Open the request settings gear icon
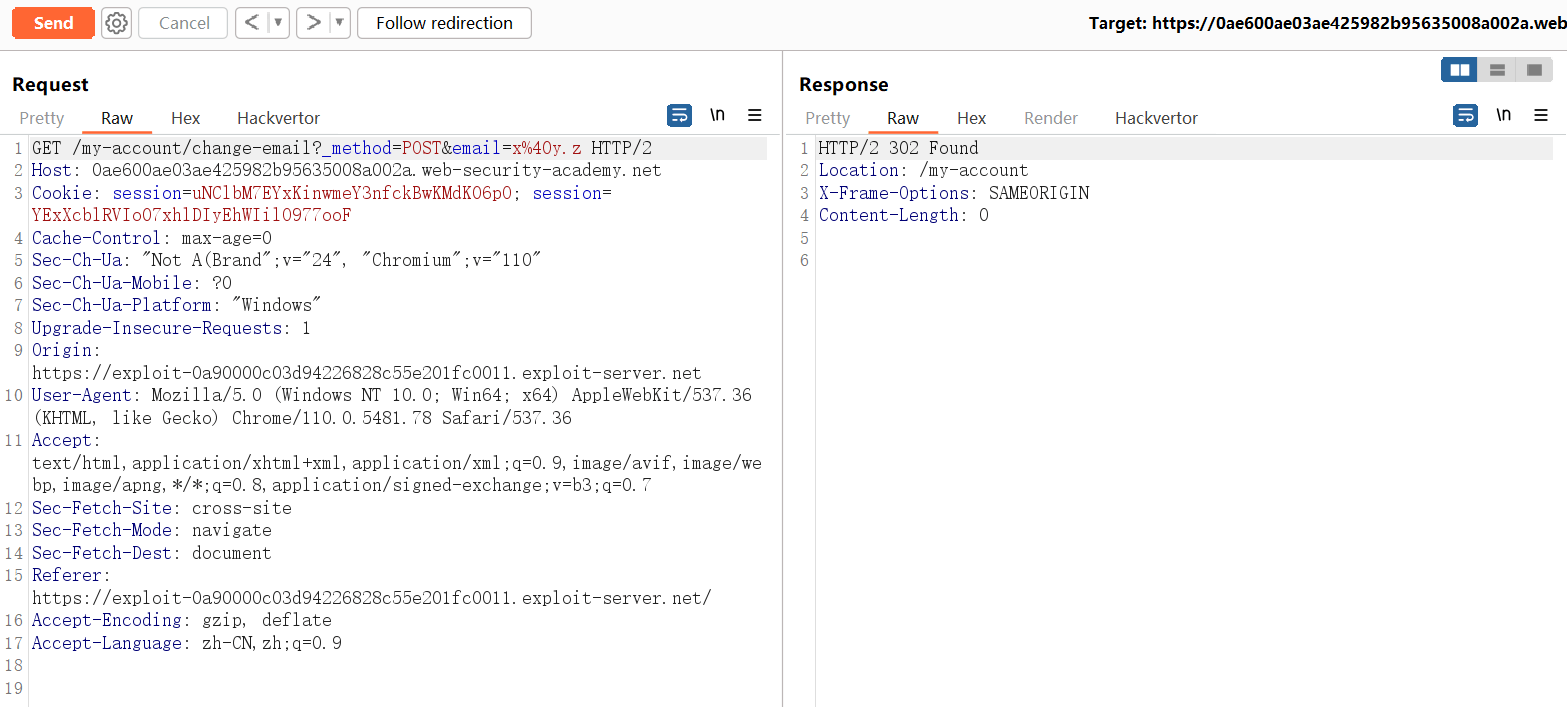The image size is (1567, 707). (116, 23)
